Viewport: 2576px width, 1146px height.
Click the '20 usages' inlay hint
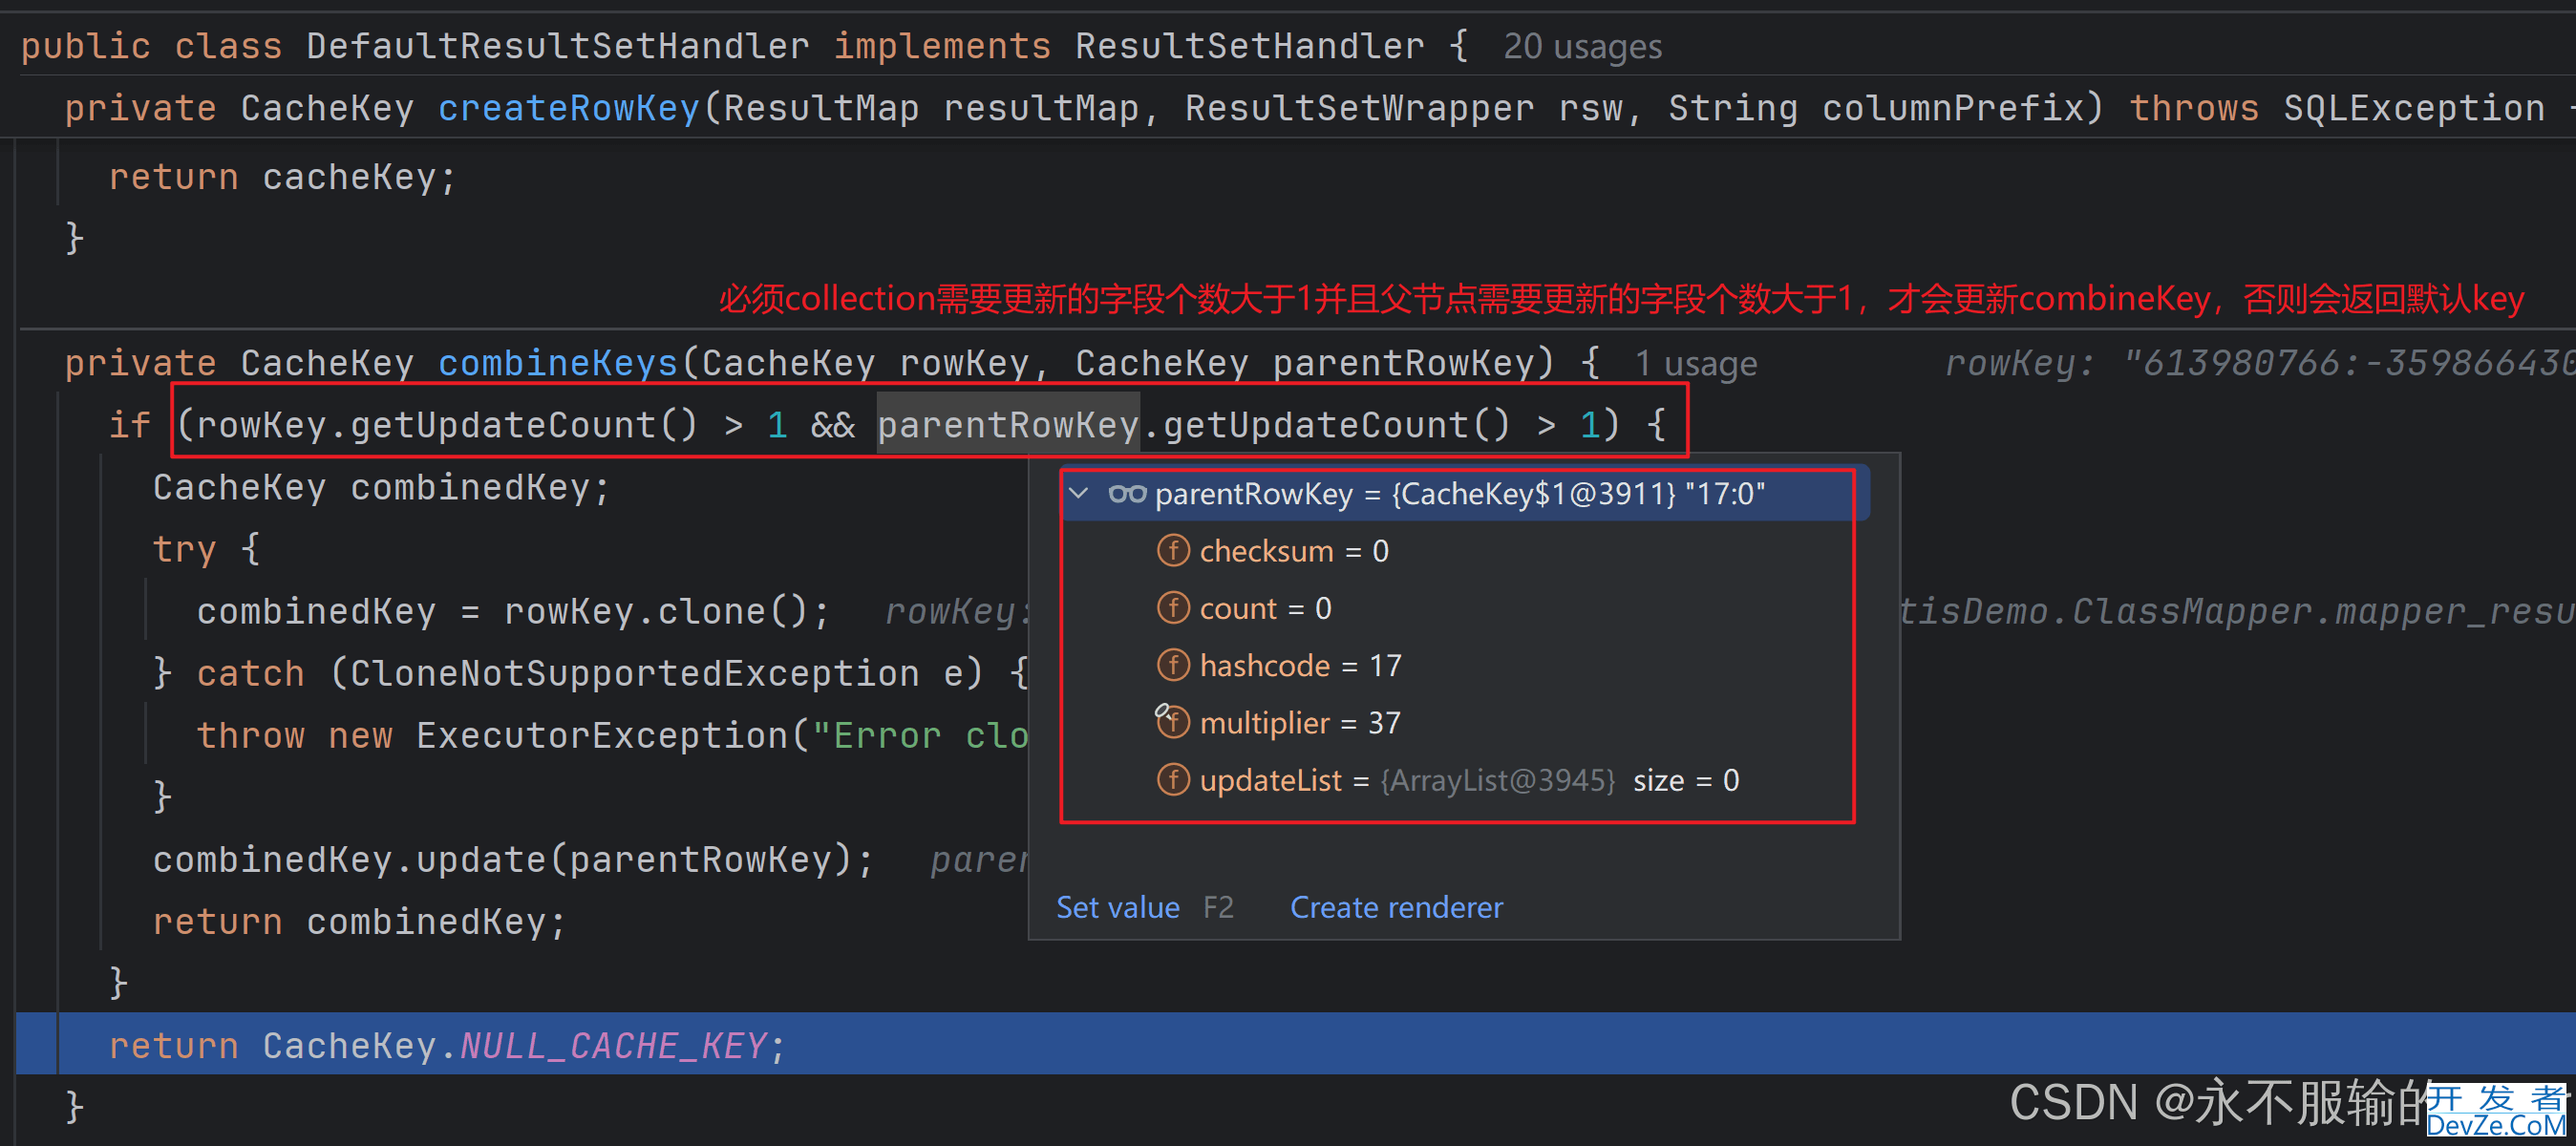[x=1582, y=47]
